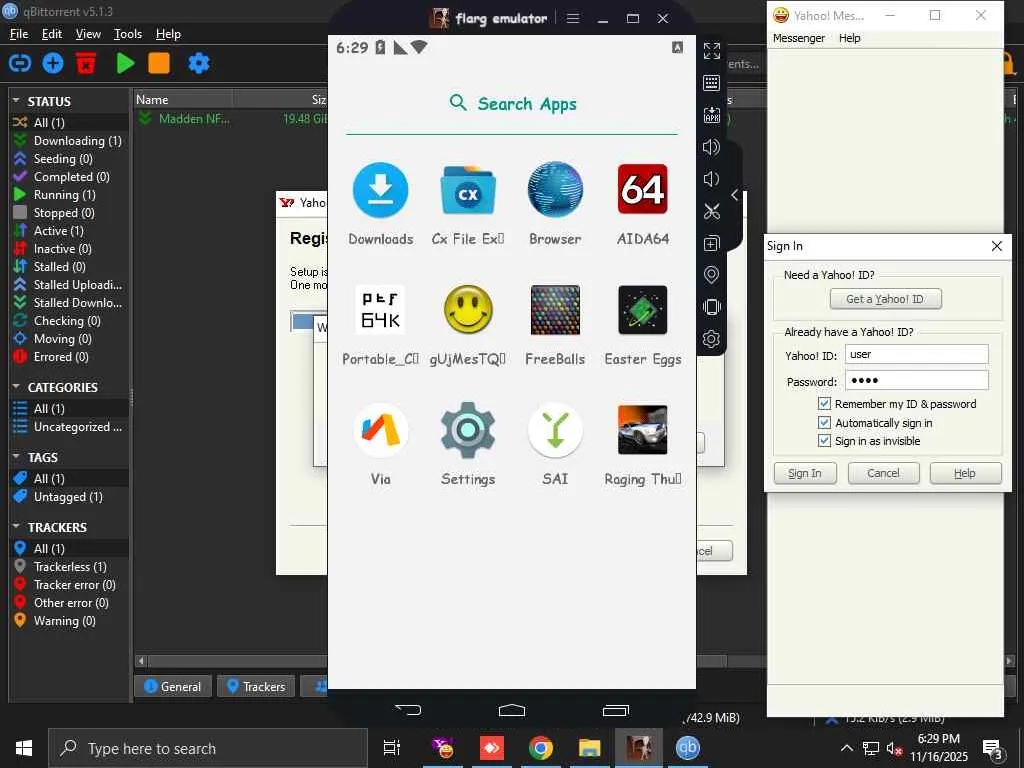The width and height of the screenshot is (1024, 768).
Task: Open the emulator hamburger menu
Action: [x=573, y=18]
